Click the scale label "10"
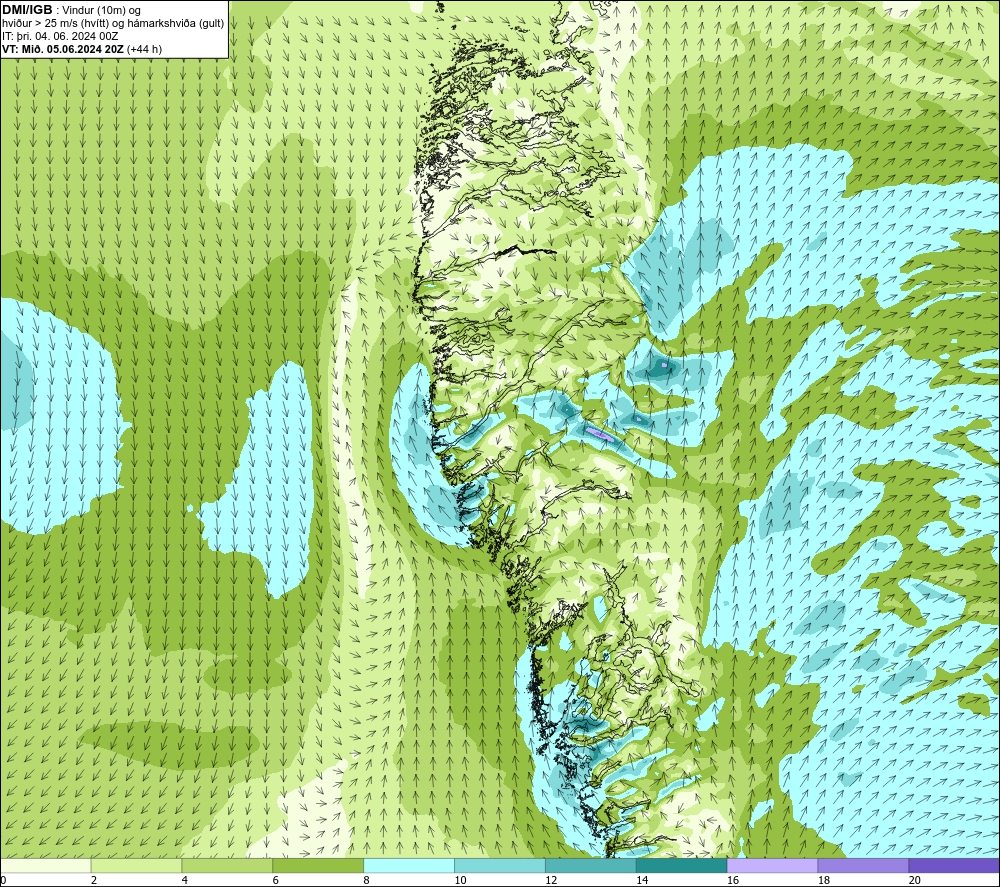 coord(460,881)
